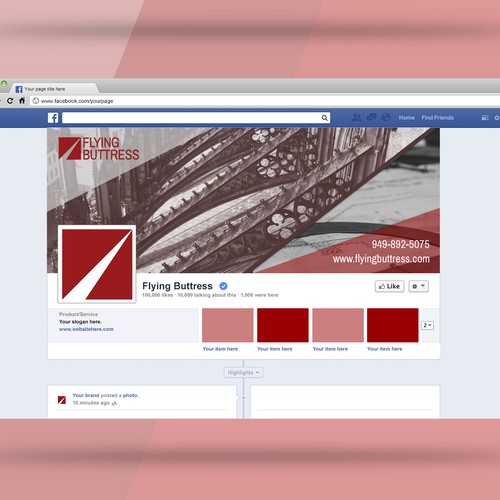The image size is (500, 500).
Task: Open fourth 'Your item here' link
Action: pos(385,349)
